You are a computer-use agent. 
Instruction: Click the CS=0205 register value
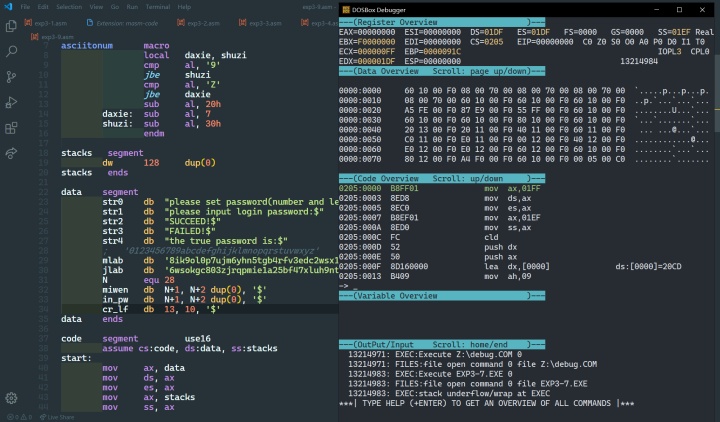486,42
